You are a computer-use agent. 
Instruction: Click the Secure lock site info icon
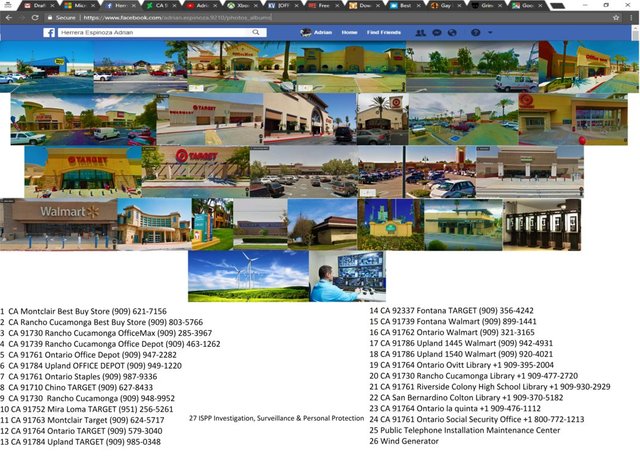pos(50,18)
